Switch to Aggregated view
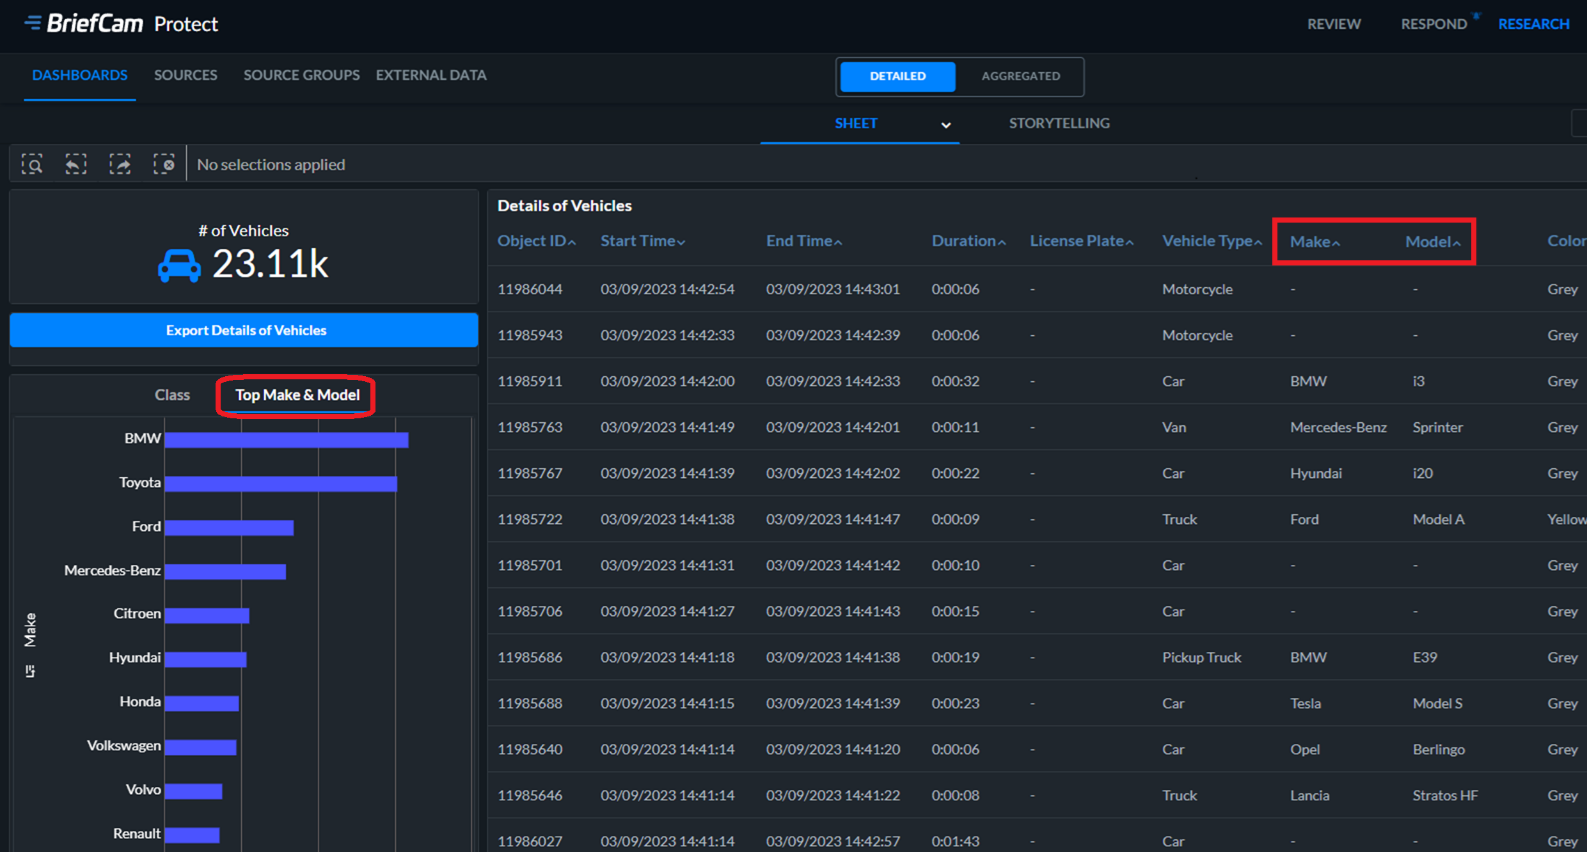The image size is (1587, 852). tap(1020, 76)
